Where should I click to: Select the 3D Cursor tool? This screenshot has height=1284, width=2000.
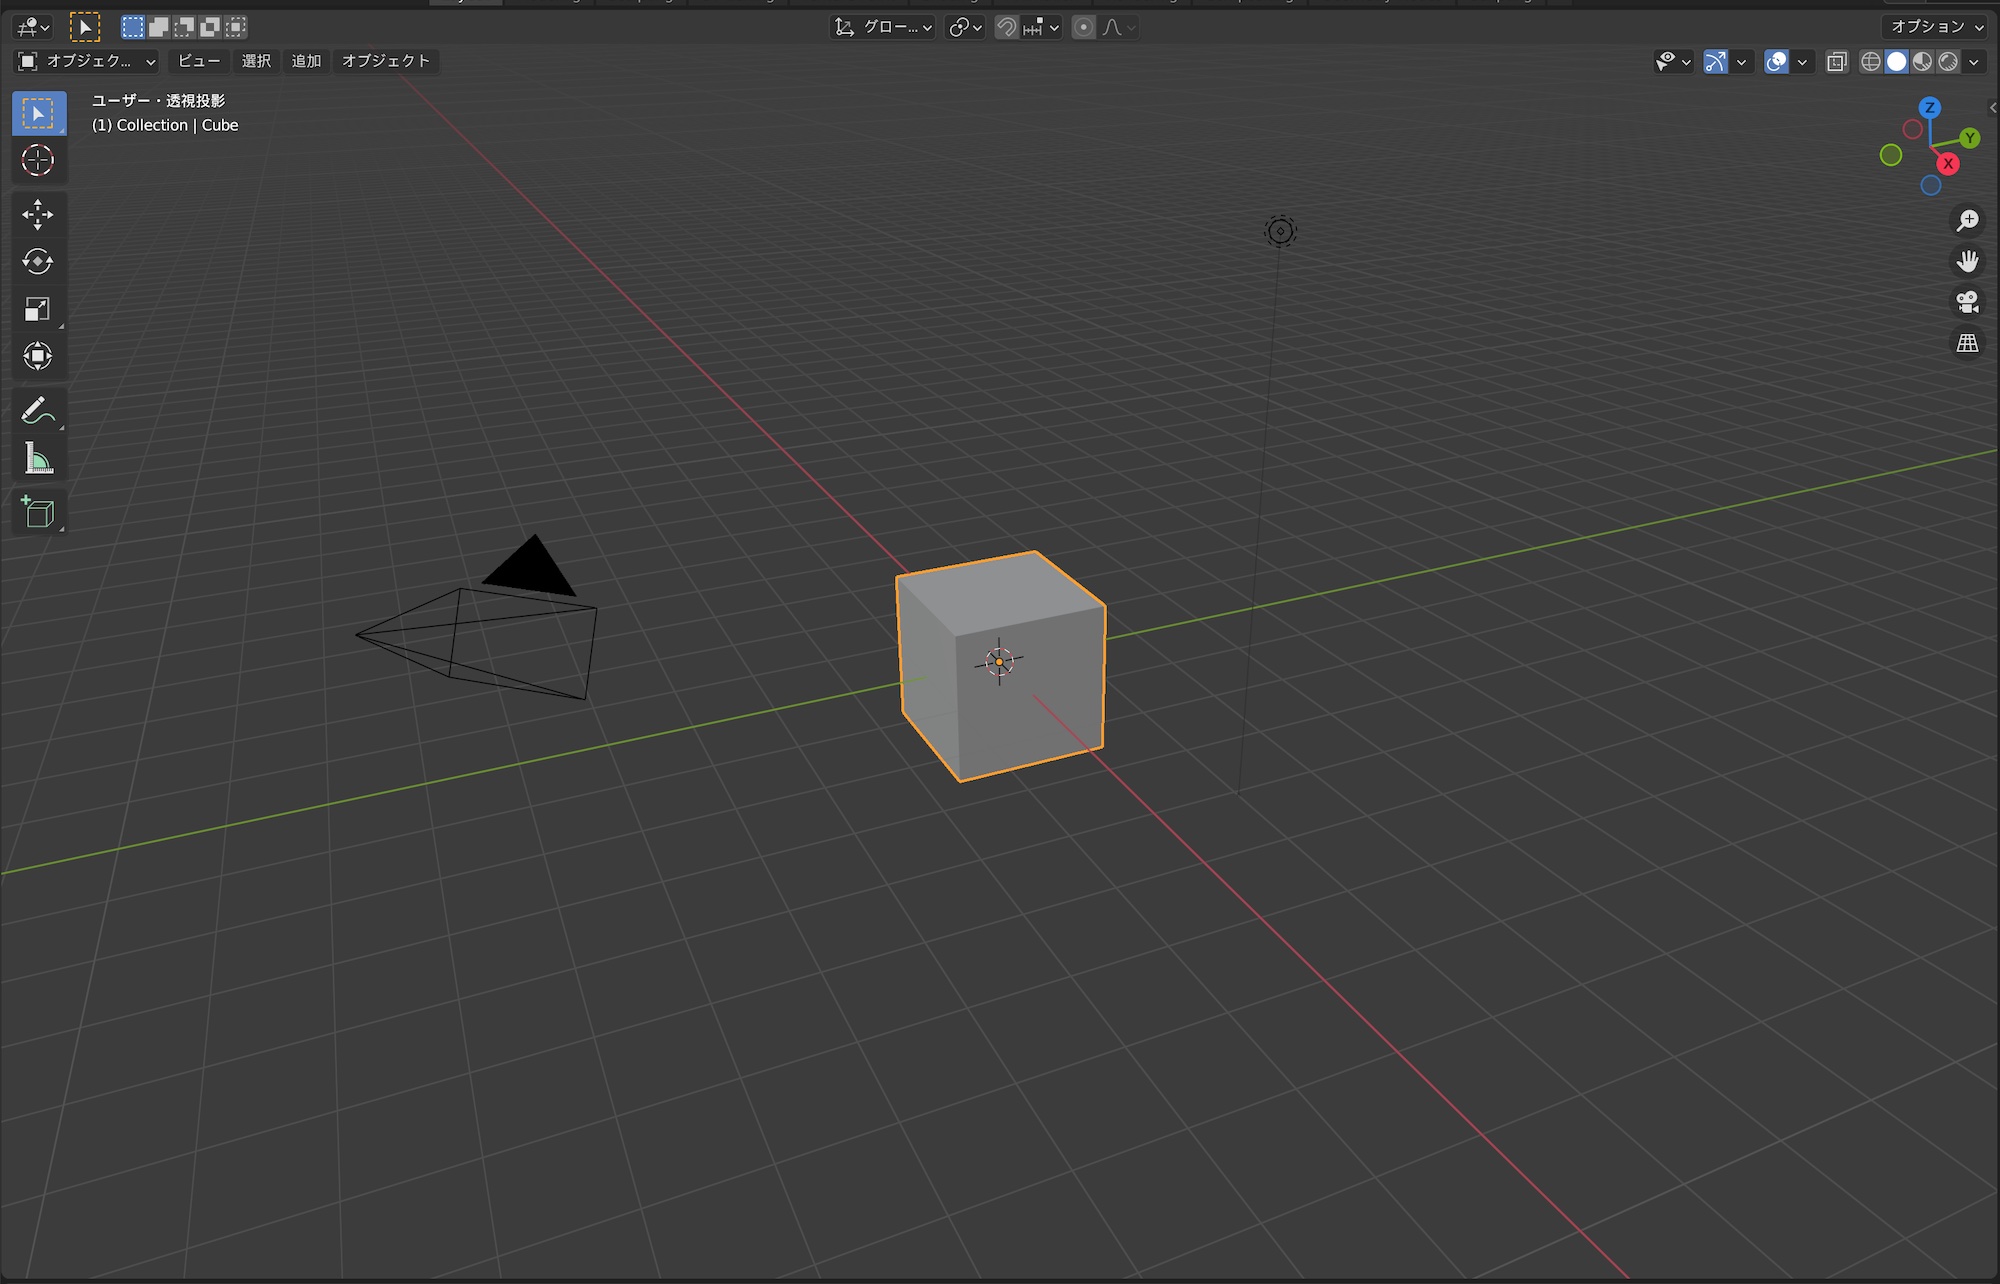38,160
